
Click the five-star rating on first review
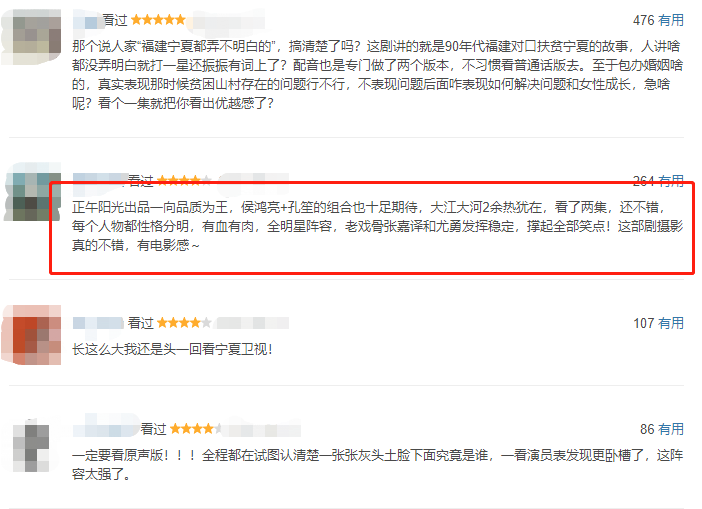[x=158, y=20]
